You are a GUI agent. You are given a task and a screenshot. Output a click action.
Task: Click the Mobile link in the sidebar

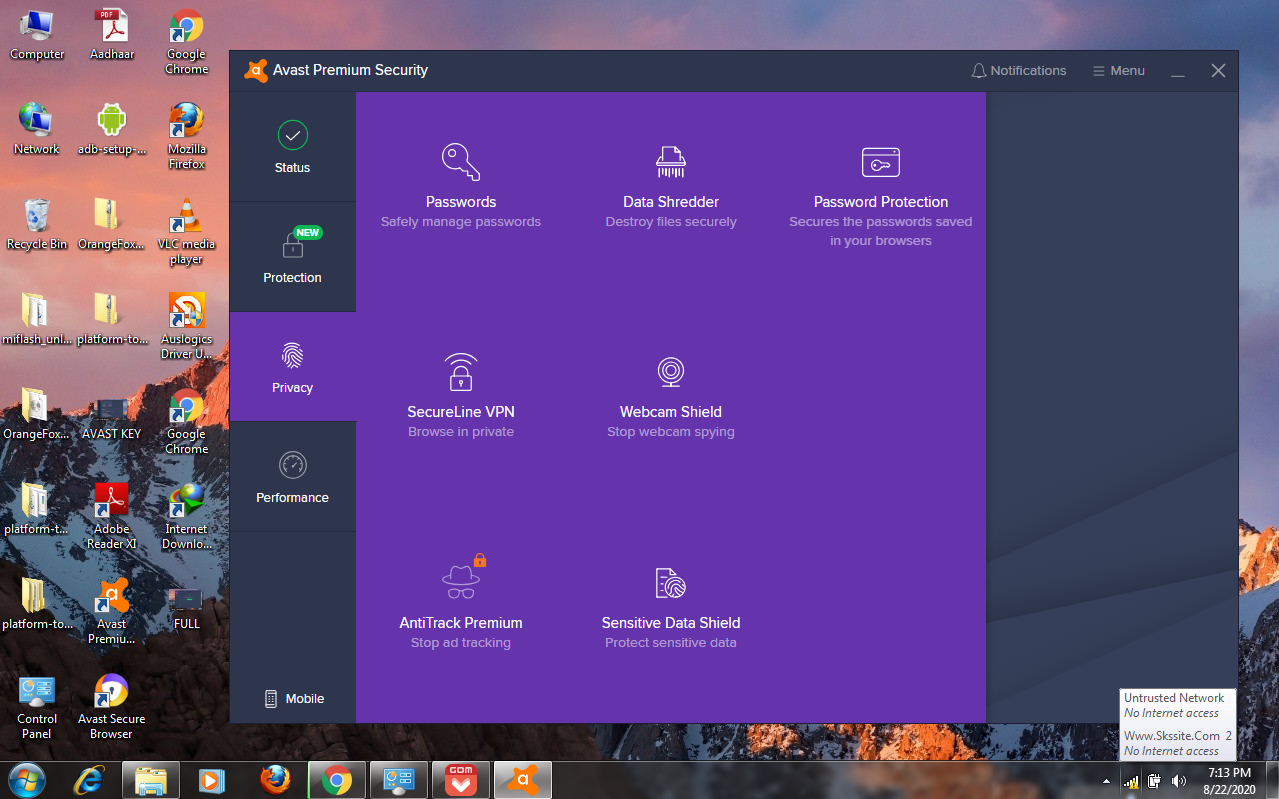[294, 699]
